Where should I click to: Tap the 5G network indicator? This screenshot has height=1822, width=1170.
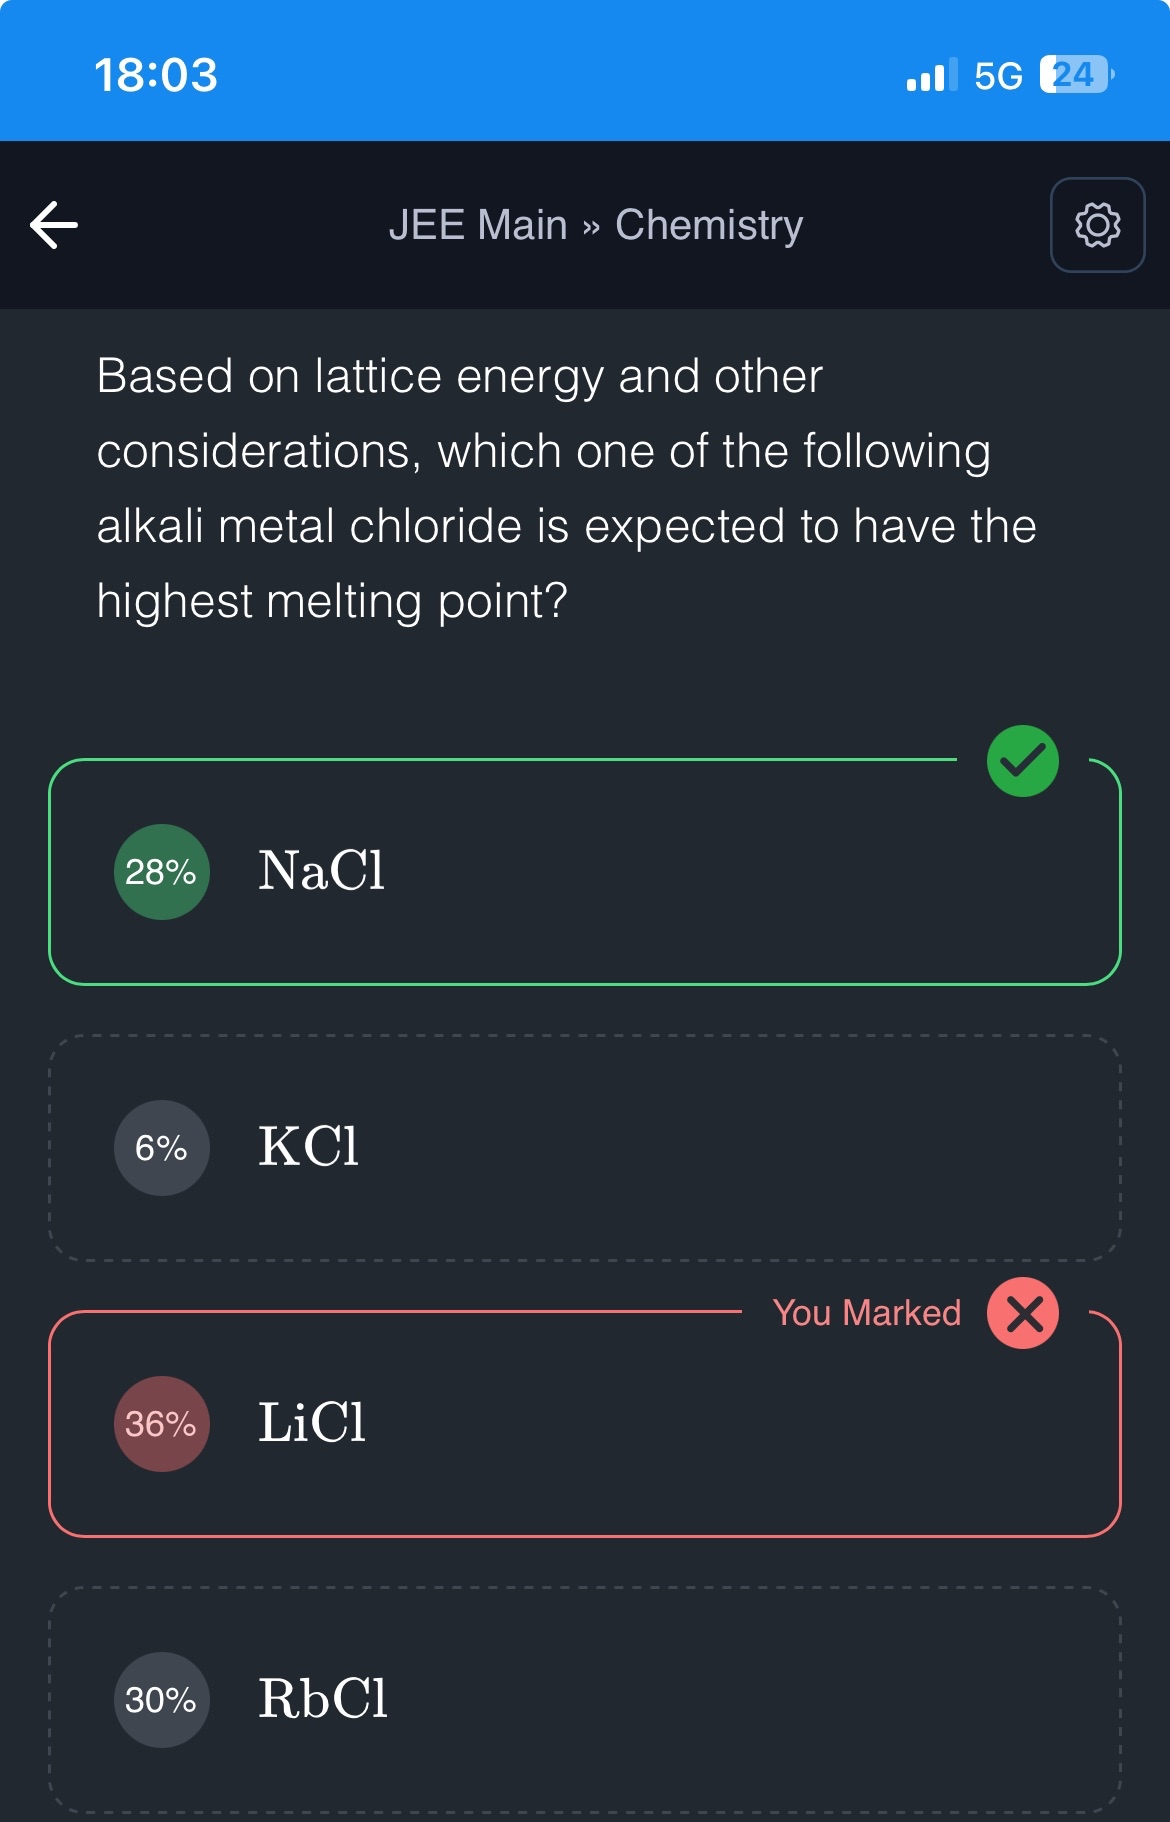(x=998, y=76)
